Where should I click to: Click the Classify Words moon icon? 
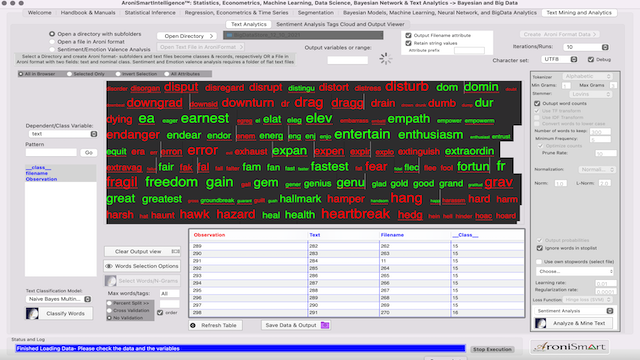(32, 313)
